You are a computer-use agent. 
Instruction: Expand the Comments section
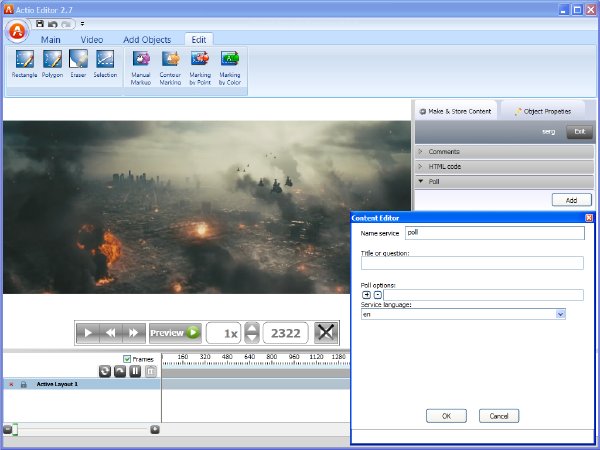click(505, 152)
